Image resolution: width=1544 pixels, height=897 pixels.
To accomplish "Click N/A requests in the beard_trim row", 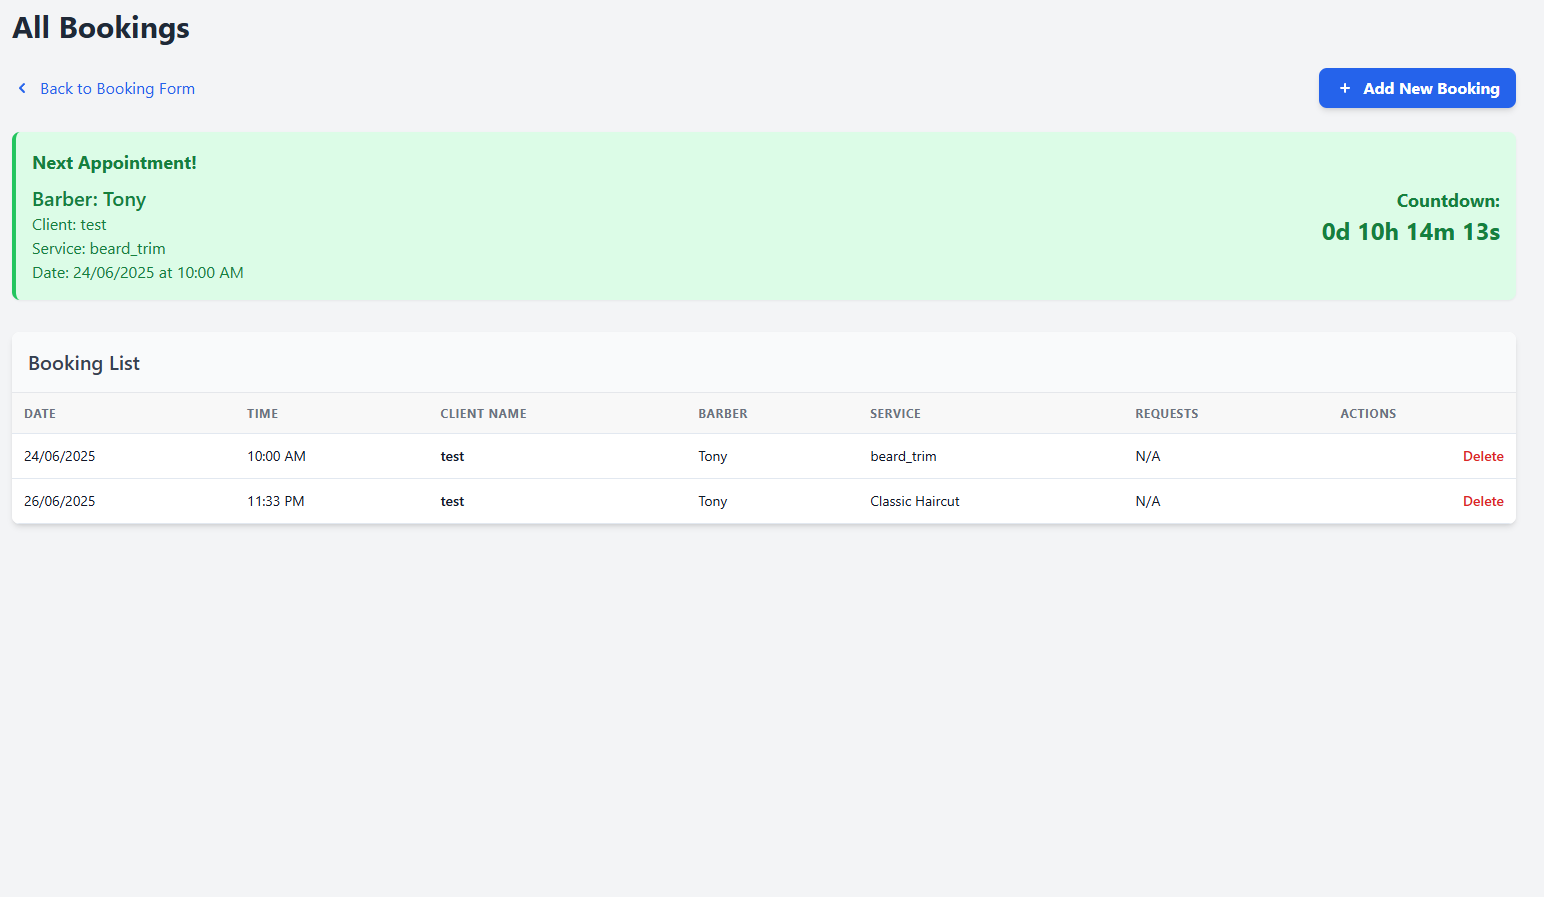I will coord(1148,456).
